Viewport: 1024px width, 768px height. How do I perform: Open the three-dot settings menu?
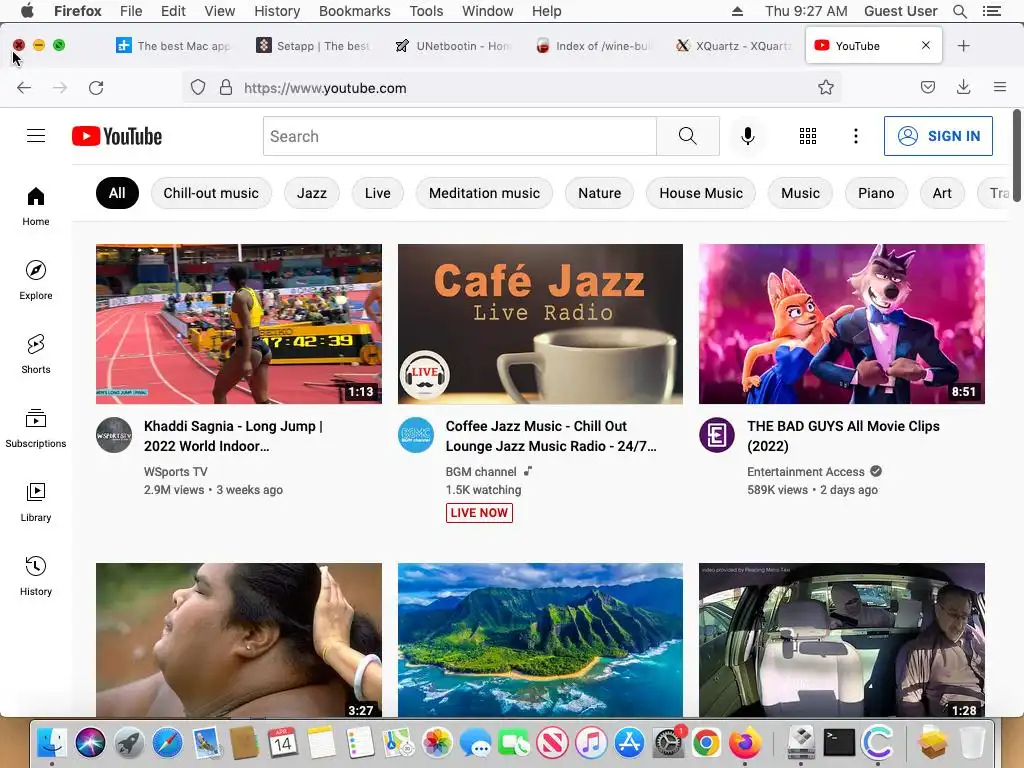(x=856, y=136)
